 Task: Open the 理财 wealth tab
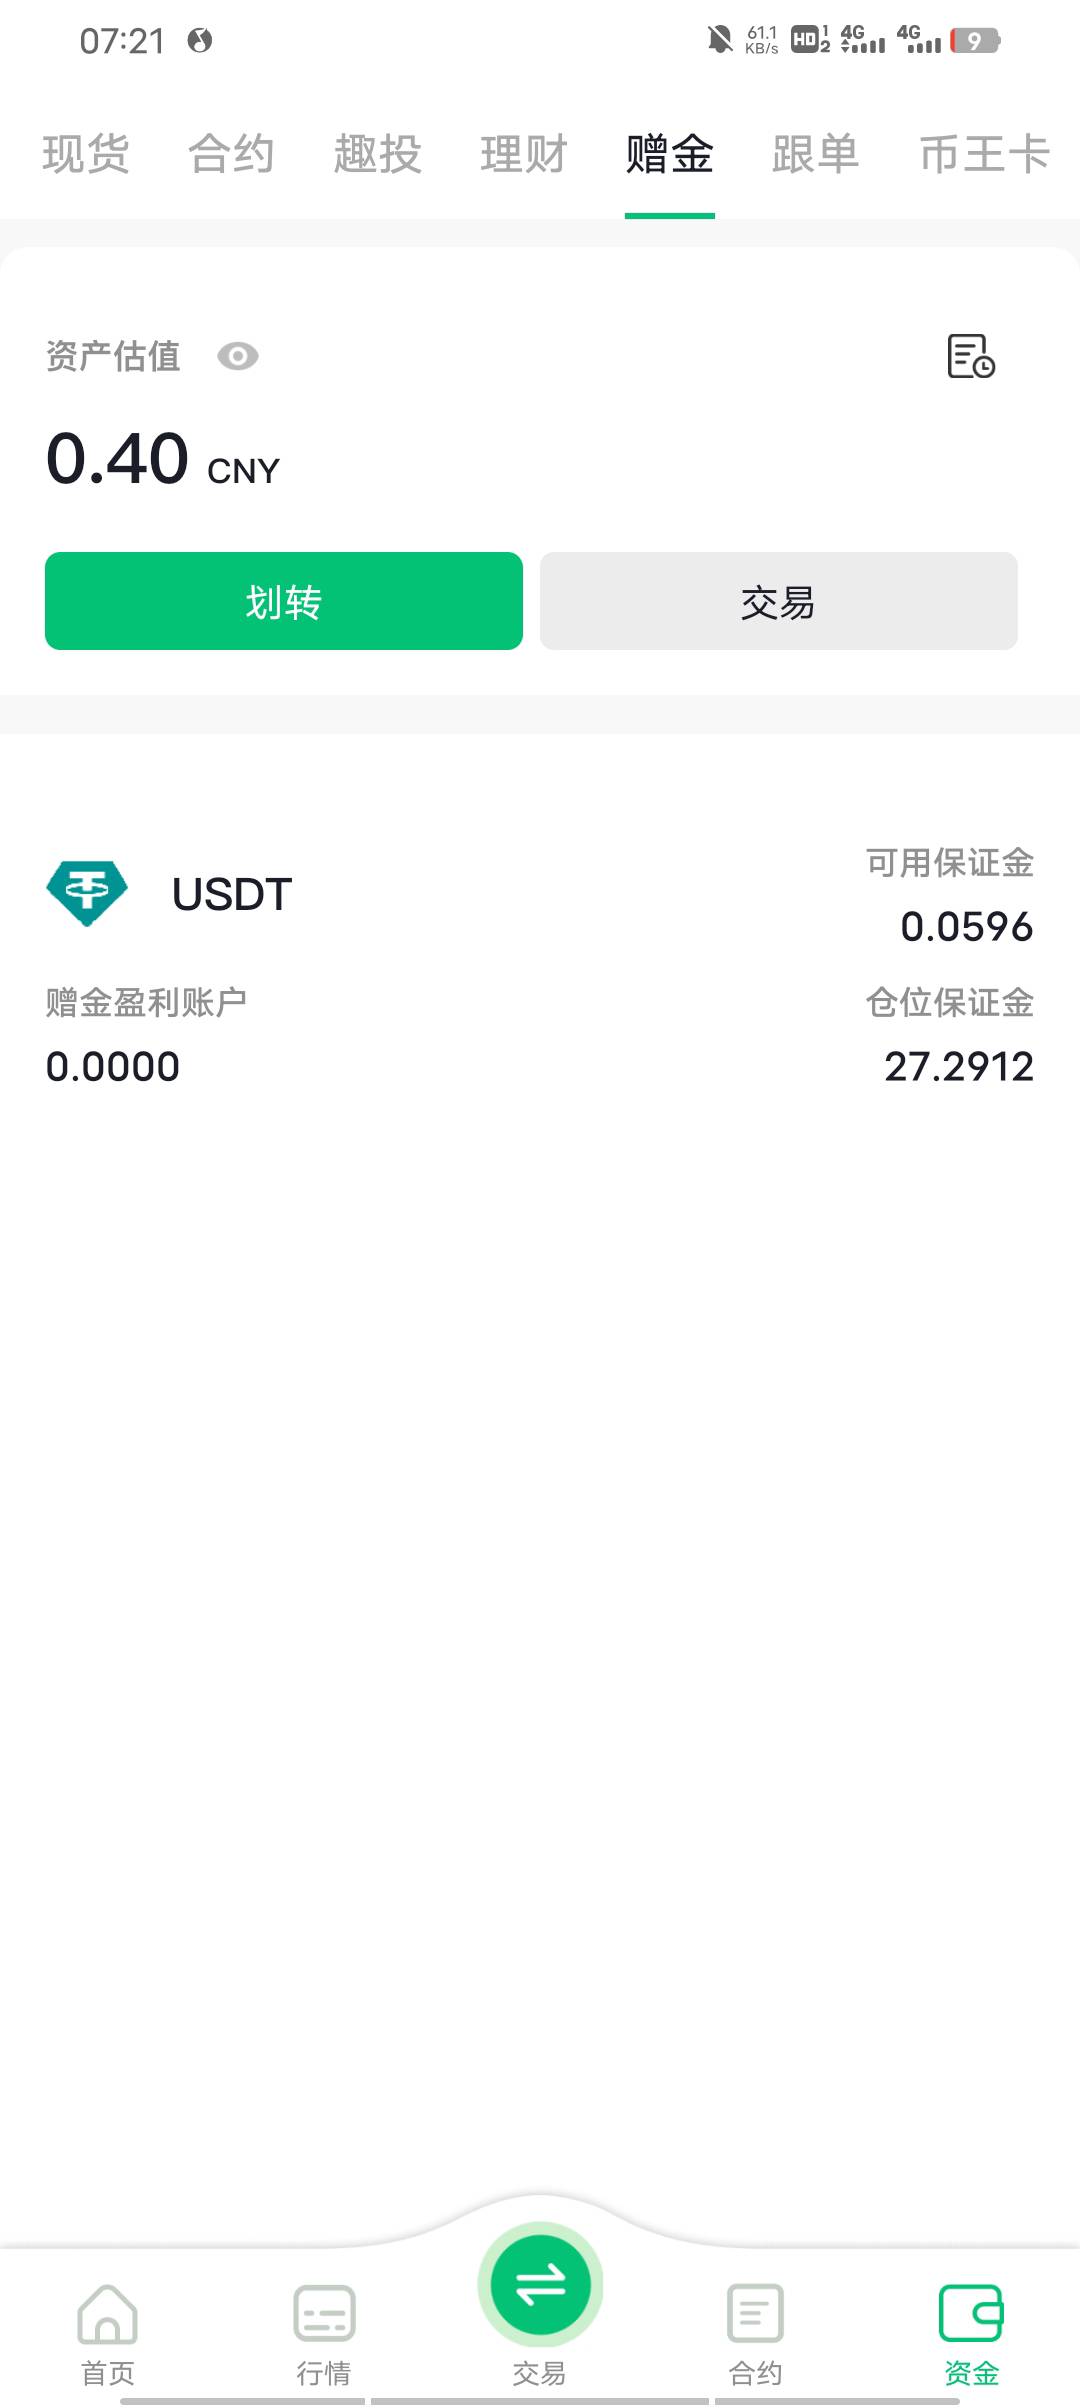(524, 154)
